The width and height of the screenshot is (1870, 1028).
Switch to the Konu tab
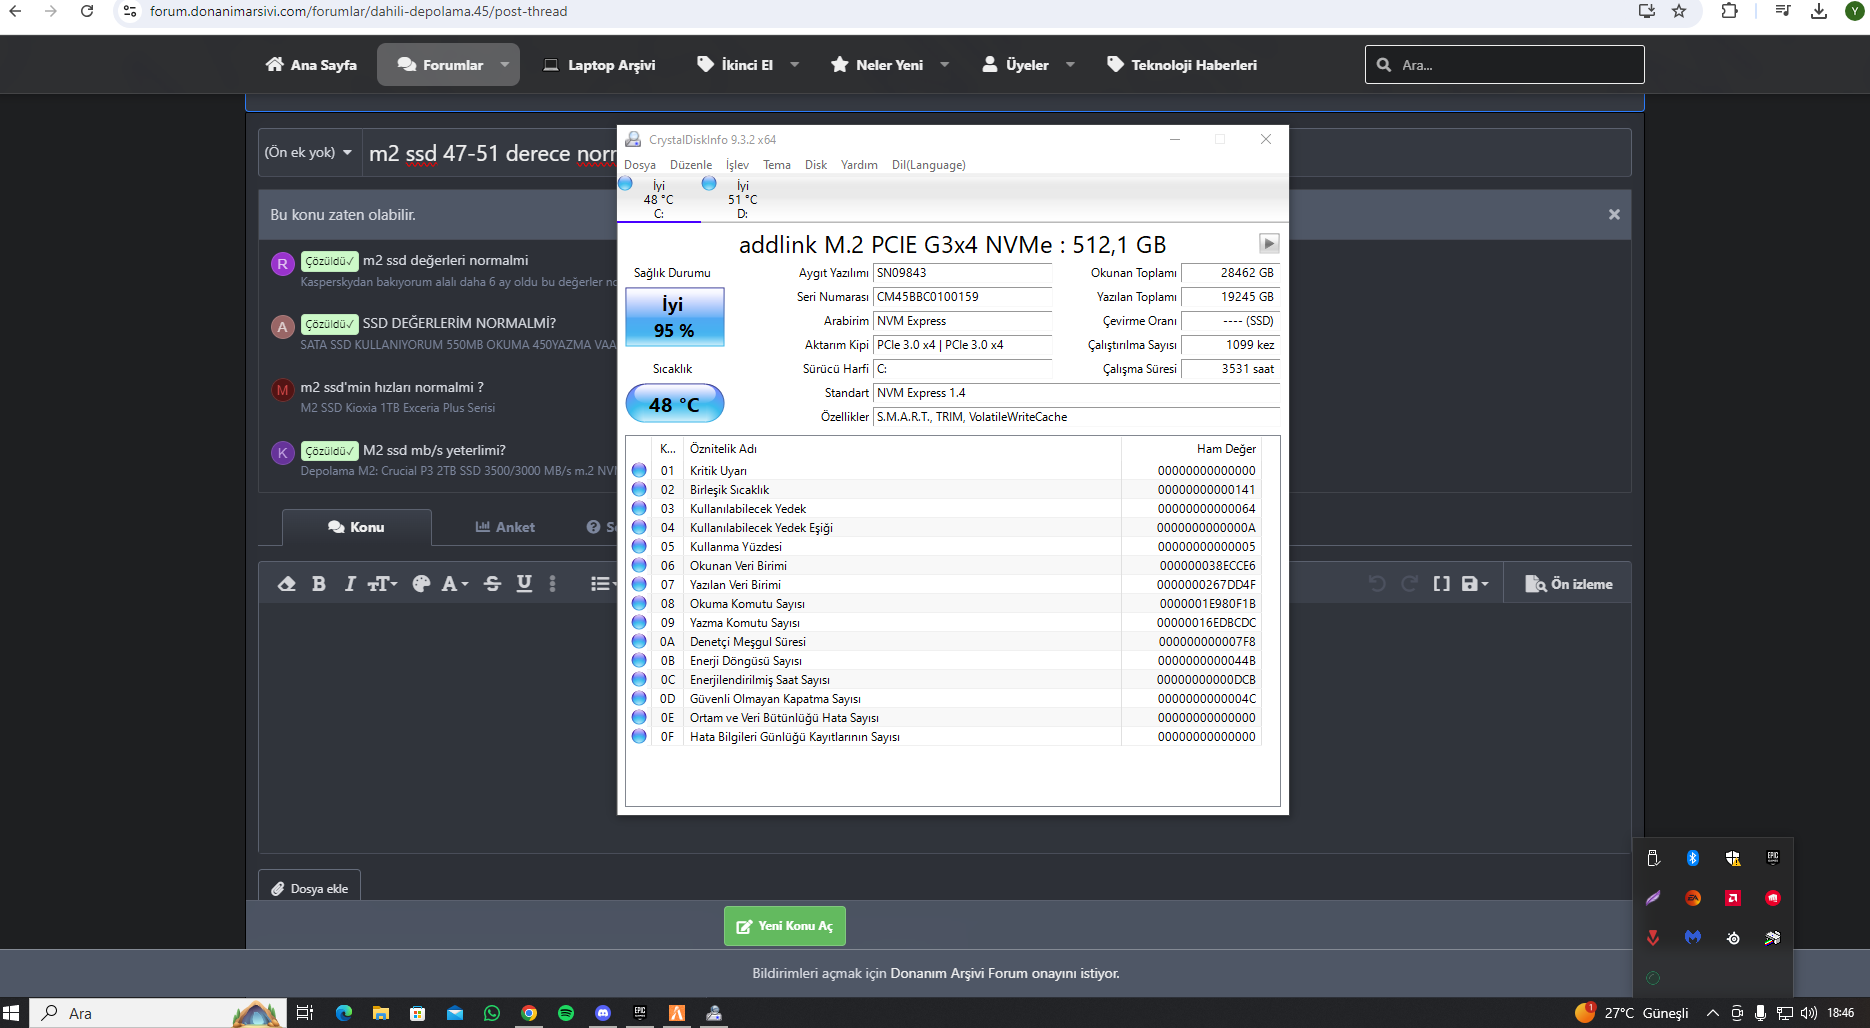click(356, 527)
